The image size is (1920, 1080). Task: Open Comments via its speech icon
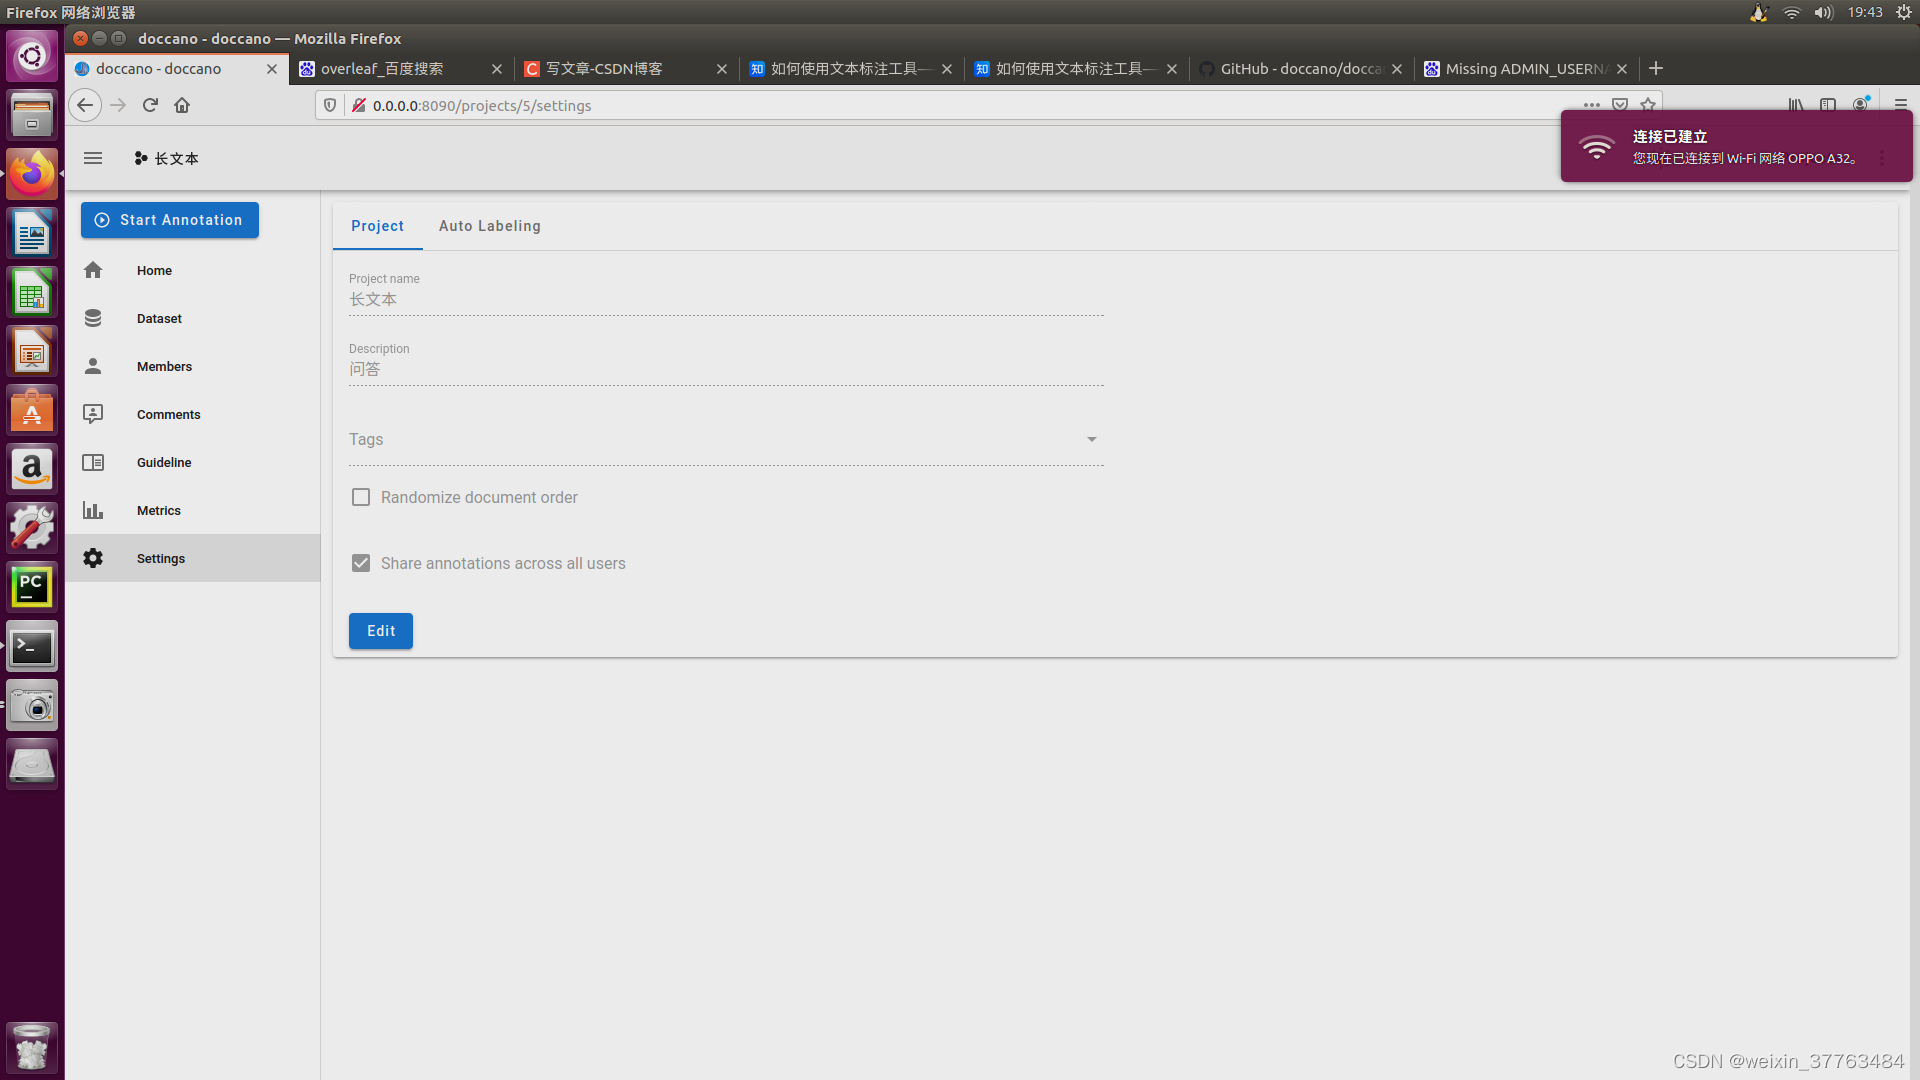pyautogui.click(x=93, y=414)
